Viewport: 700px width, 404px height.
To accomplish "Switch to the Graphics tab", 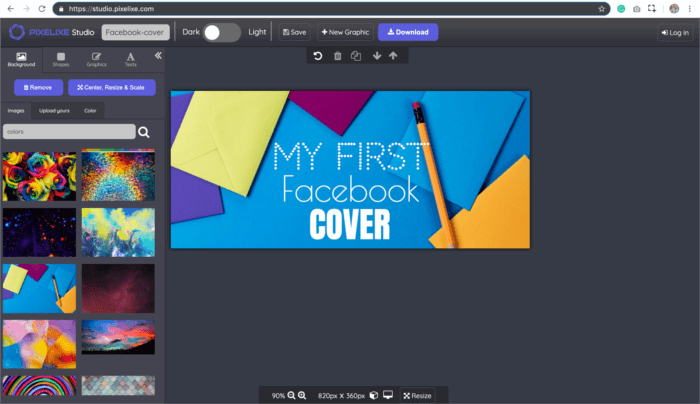I will click(96, 59).
